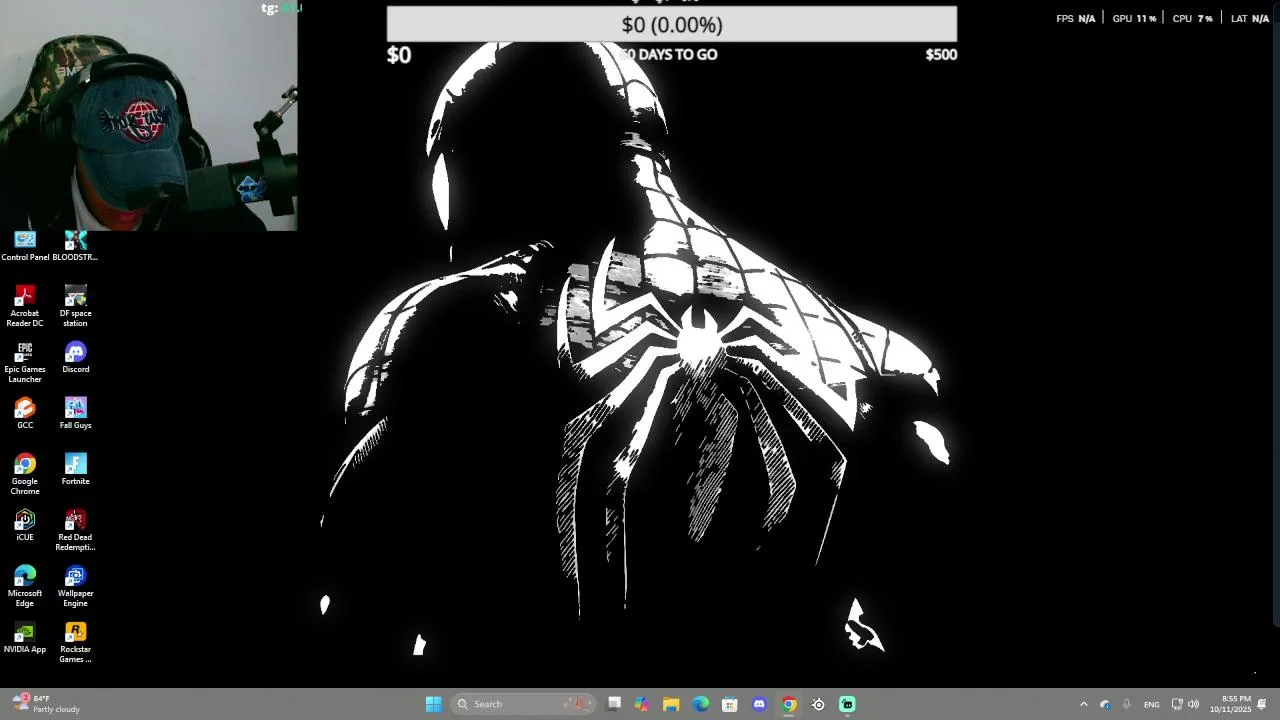Open the iCUE desktop shortcut
1280x720 pixels.
point(25,526)
